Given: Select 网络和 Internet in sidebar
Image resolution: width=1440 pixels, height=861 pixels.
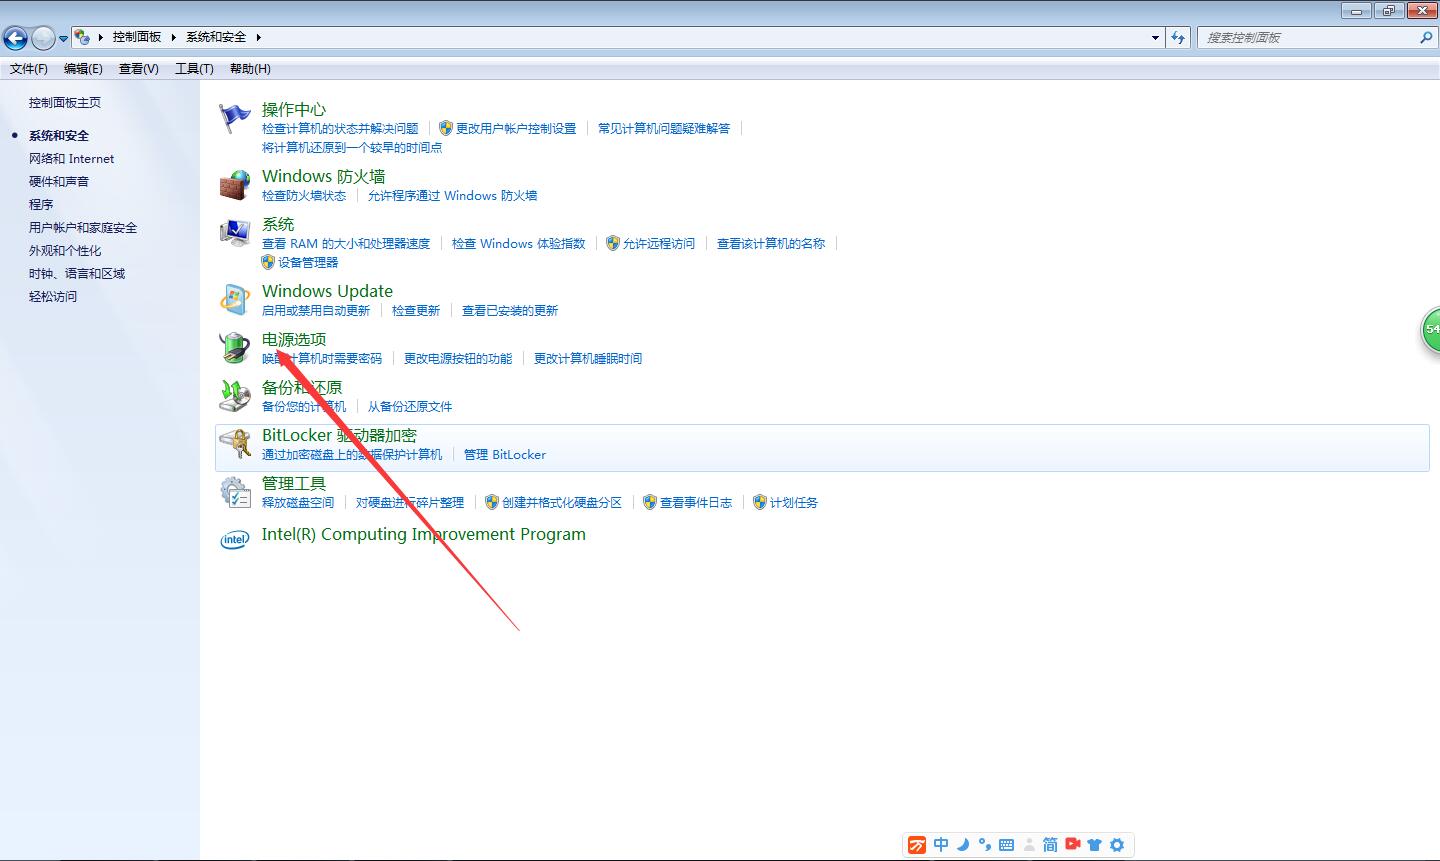Looking at the screenshot, I should [71, 159].
